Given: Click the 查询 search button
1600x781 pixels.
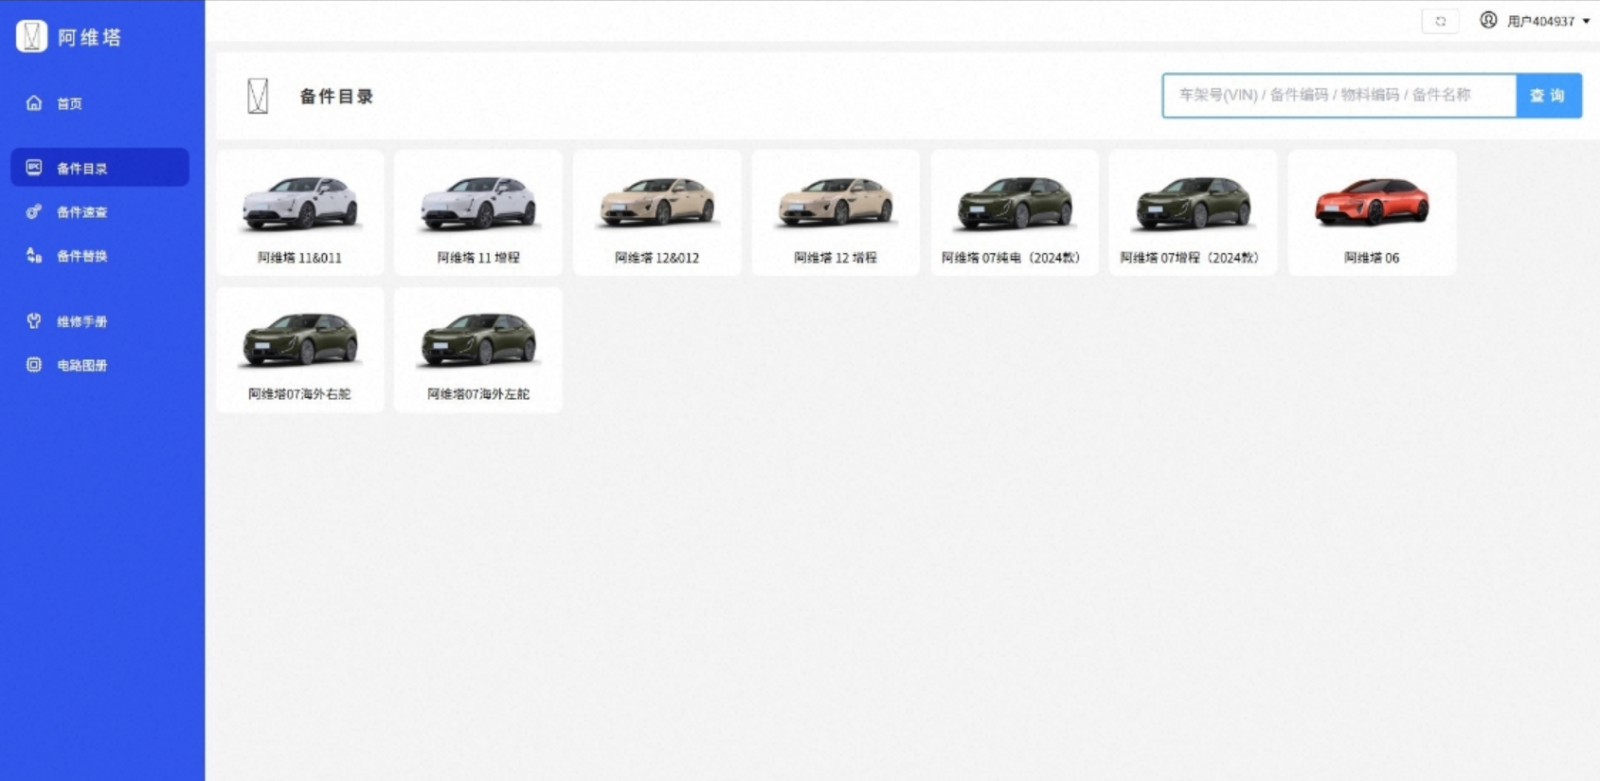Looking at the screenshot, I should (x=1548, y=96).
